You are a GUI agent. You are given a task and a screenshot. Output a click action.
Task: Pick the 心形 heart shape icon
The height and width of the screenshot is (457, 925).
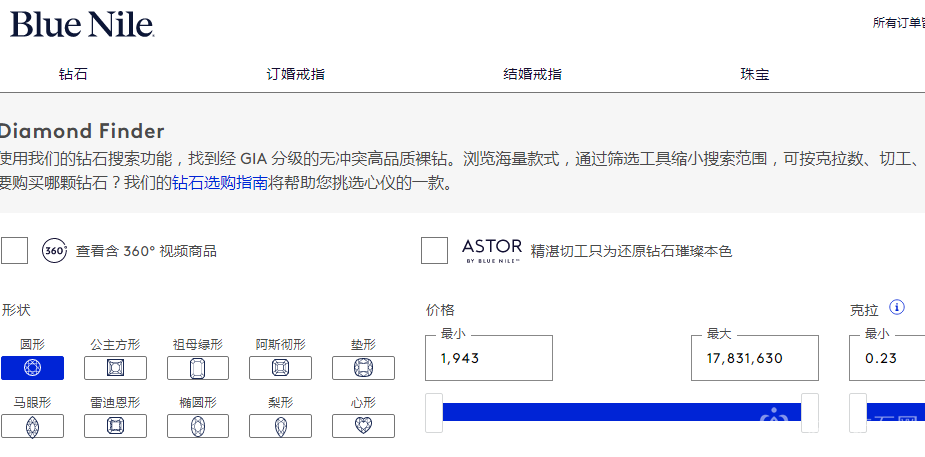[362, 426]
